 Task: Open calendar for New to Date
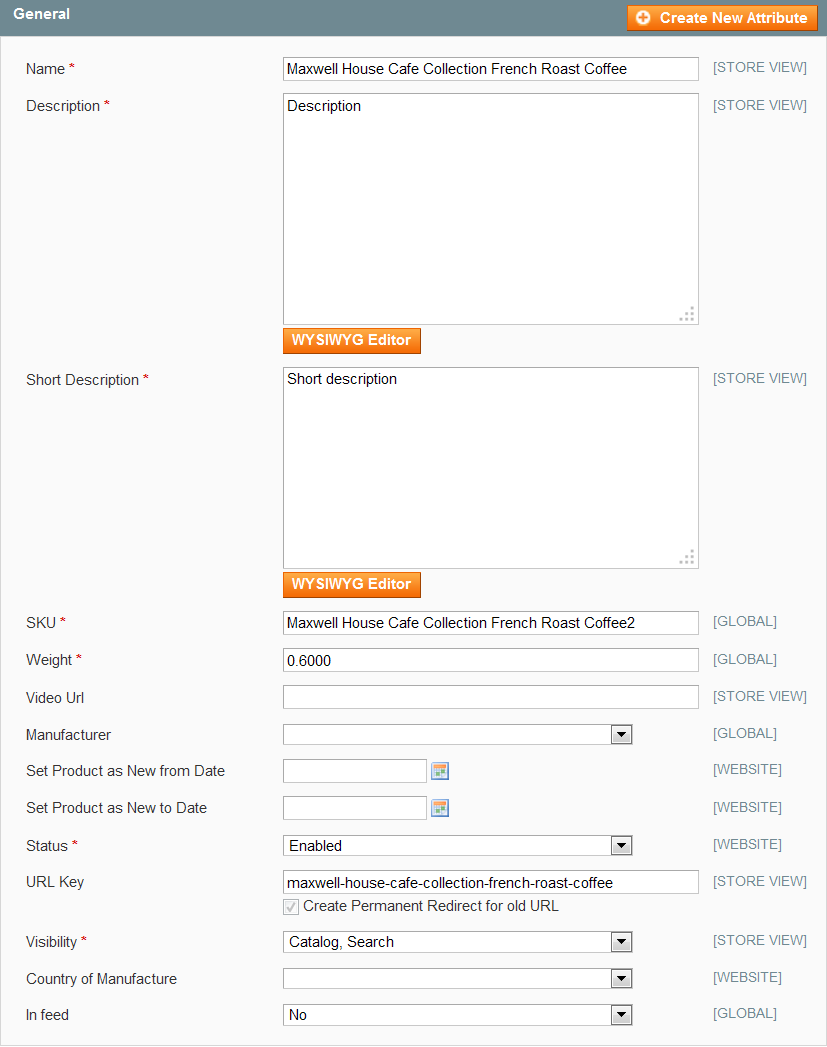click(440, 808)
